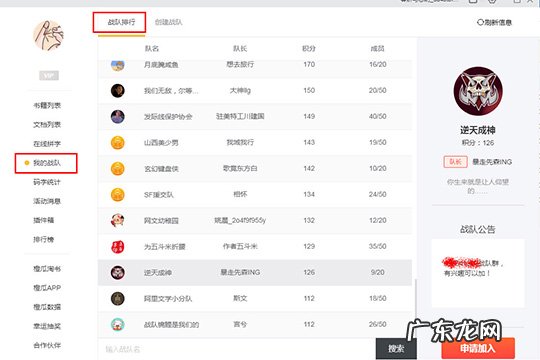540x360 pixels.
Task: Click skull avatar in 逆天成神 row
Action: [117, 272]
